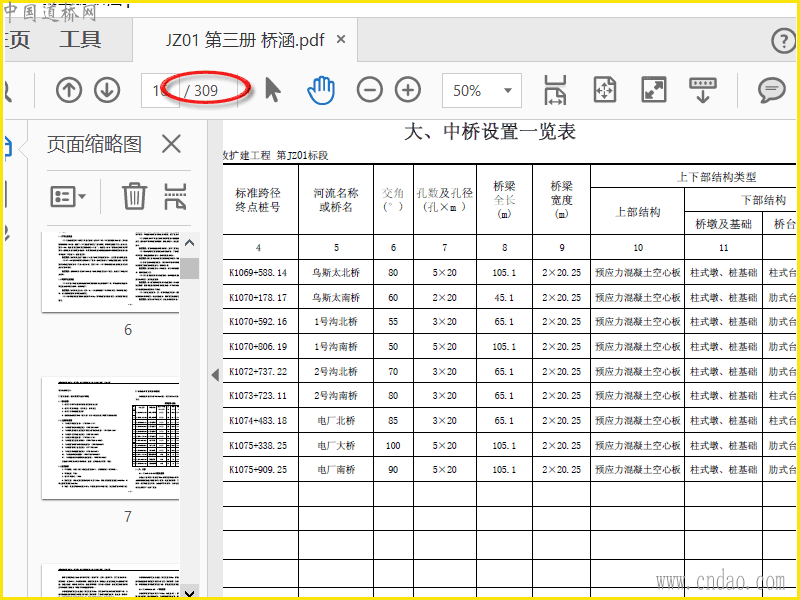Click column header 河流名称或桥名
The image size is (800, 600).
point(336,200)
